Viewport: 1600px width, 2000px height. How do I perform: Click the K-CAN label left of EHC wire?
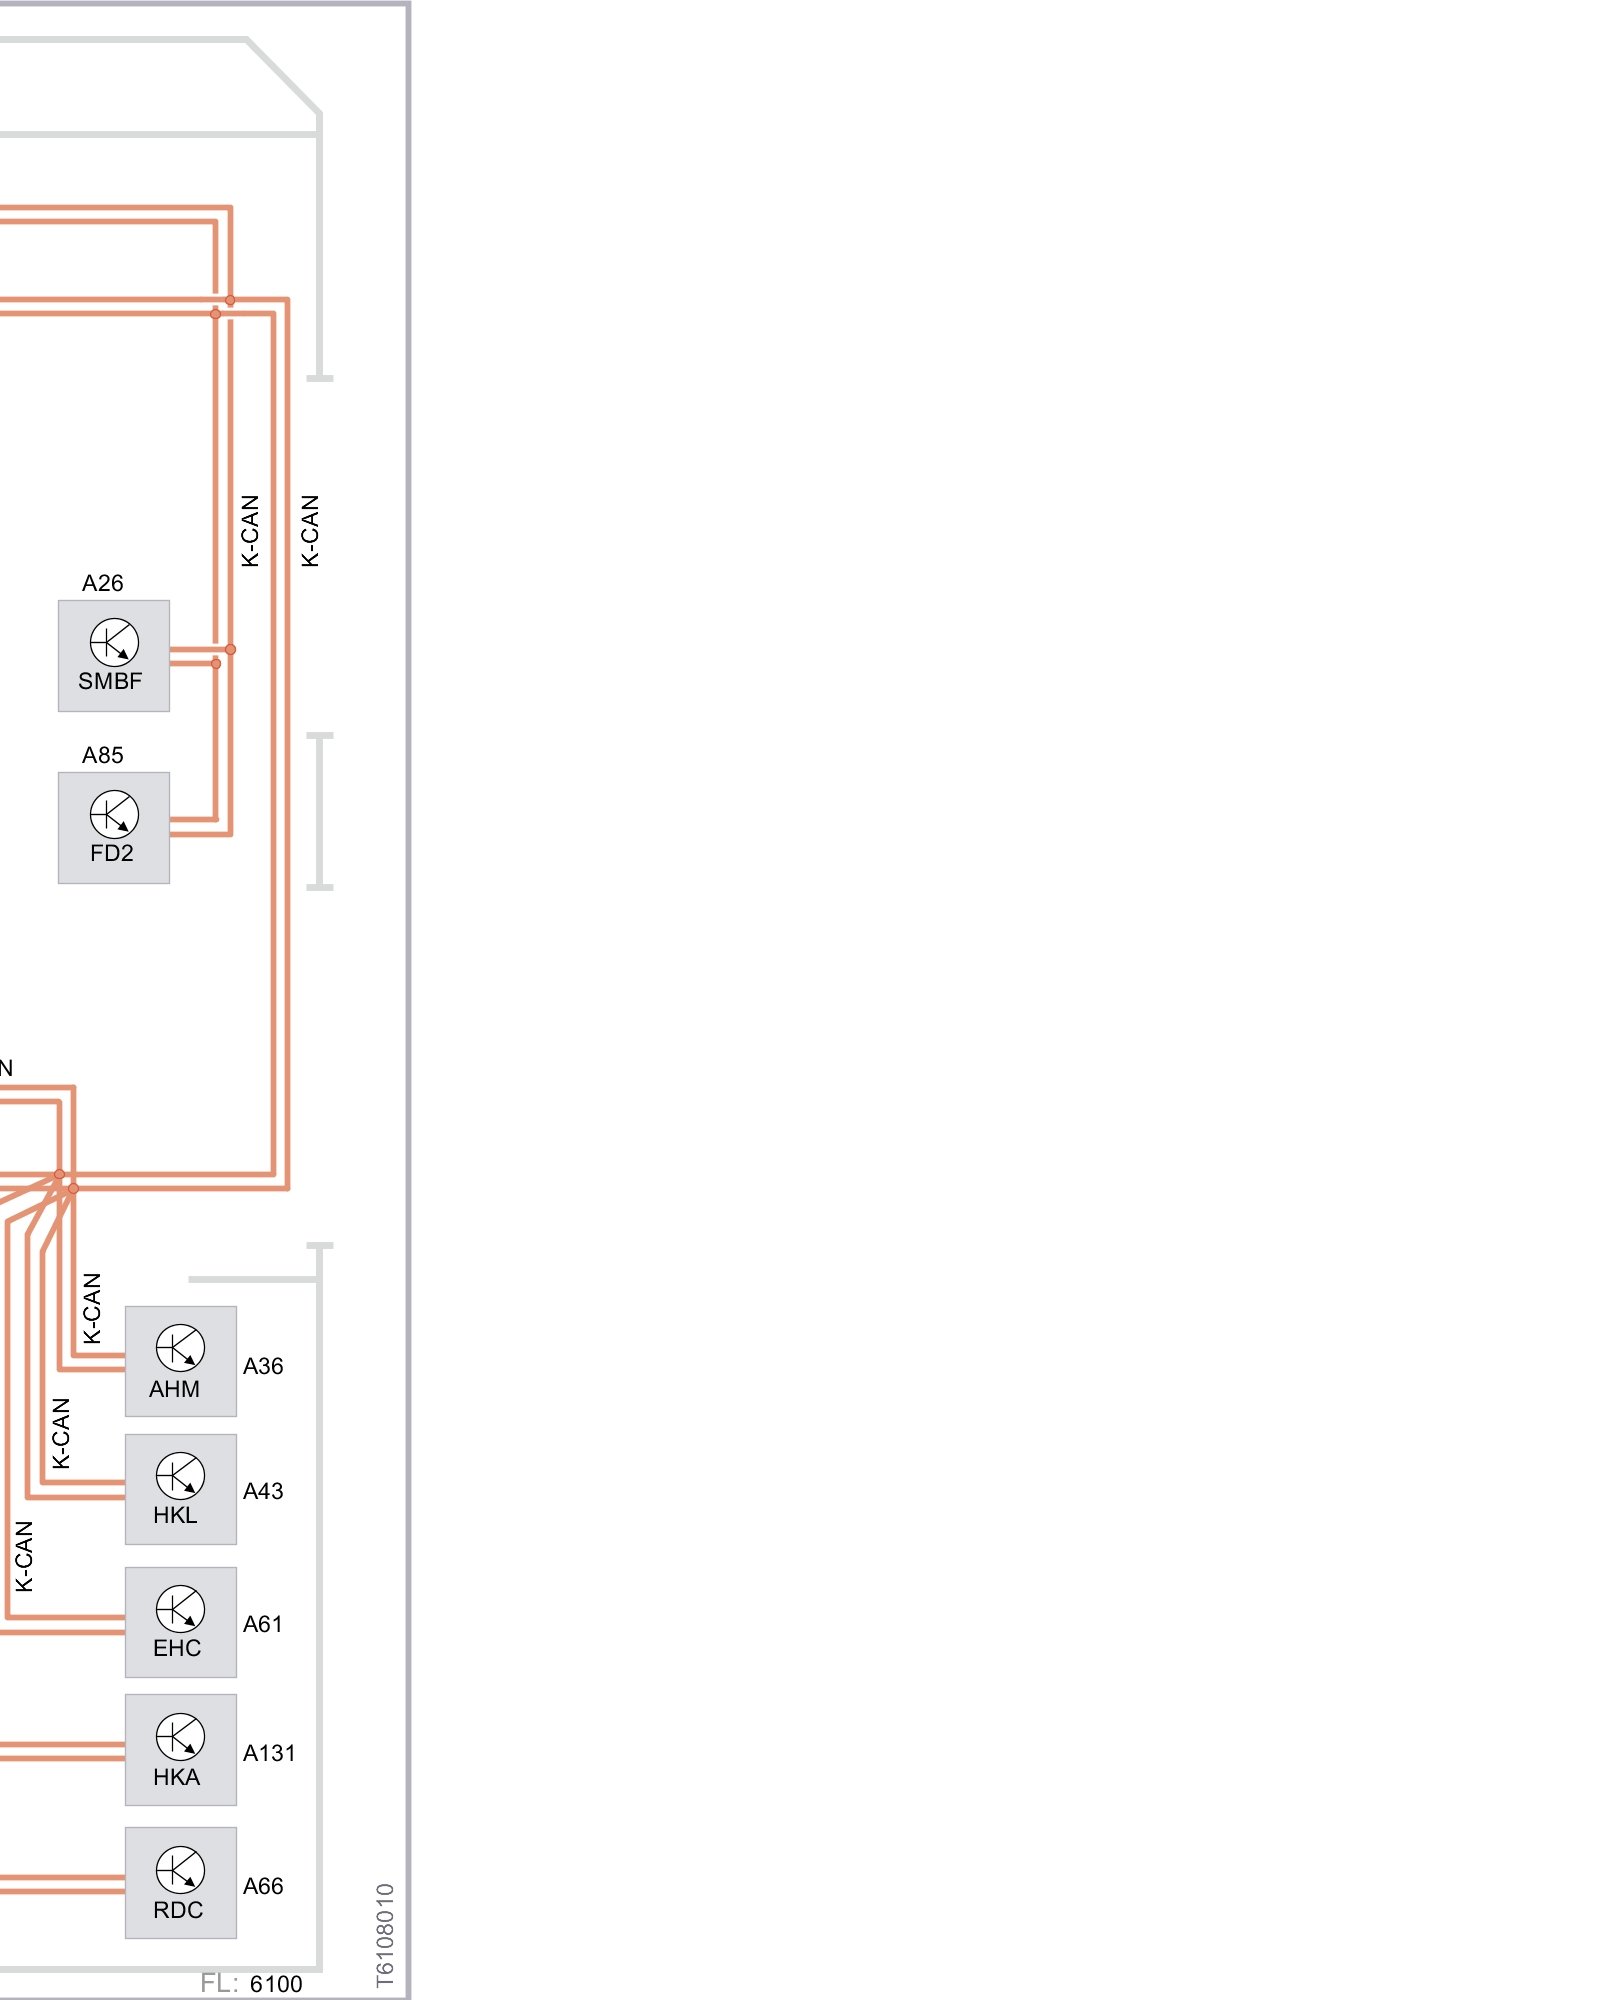(24, 1556)
